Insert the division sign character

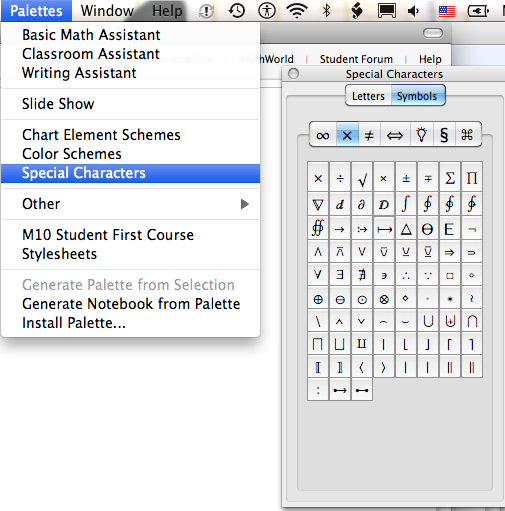pyautogui.click(x=340, y=179)
